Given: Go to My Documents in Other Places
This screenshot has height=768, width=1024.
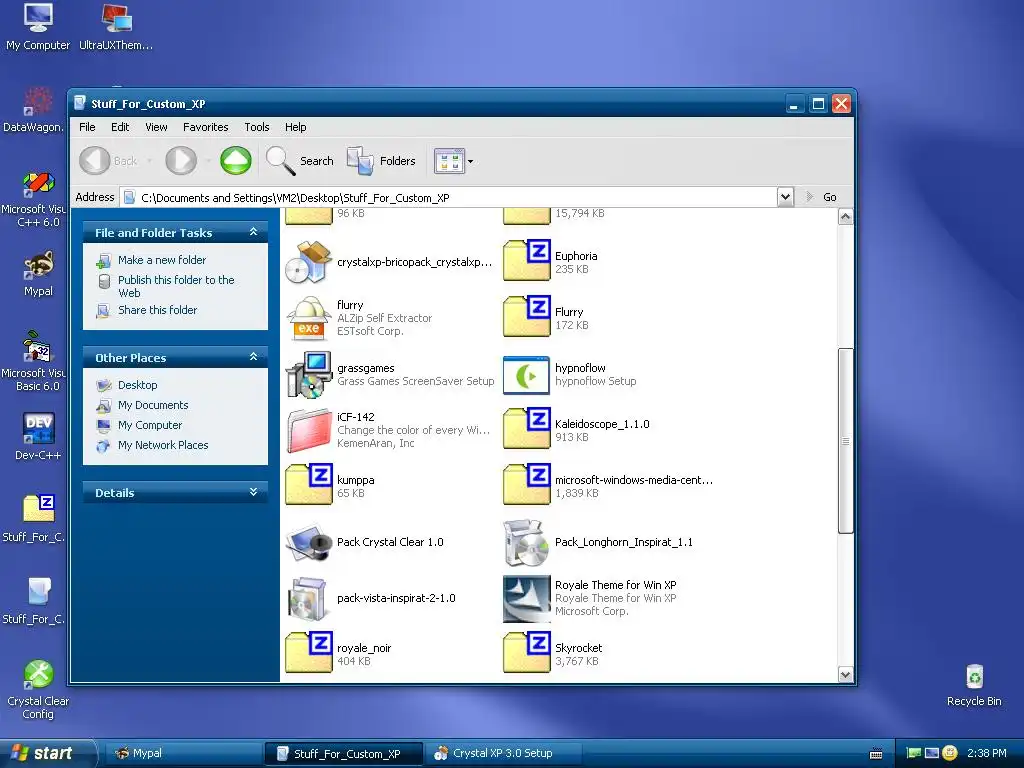Looking at the screenshot, I should tap(153, 405).
